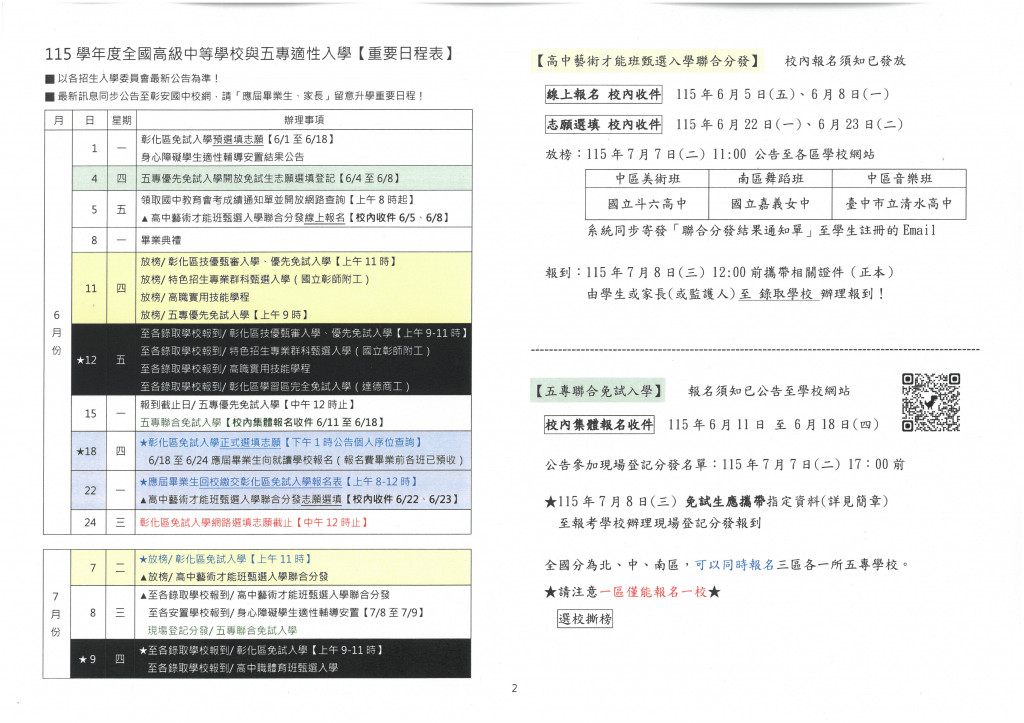Click the 中區美術班 column header

click(647, 179)
